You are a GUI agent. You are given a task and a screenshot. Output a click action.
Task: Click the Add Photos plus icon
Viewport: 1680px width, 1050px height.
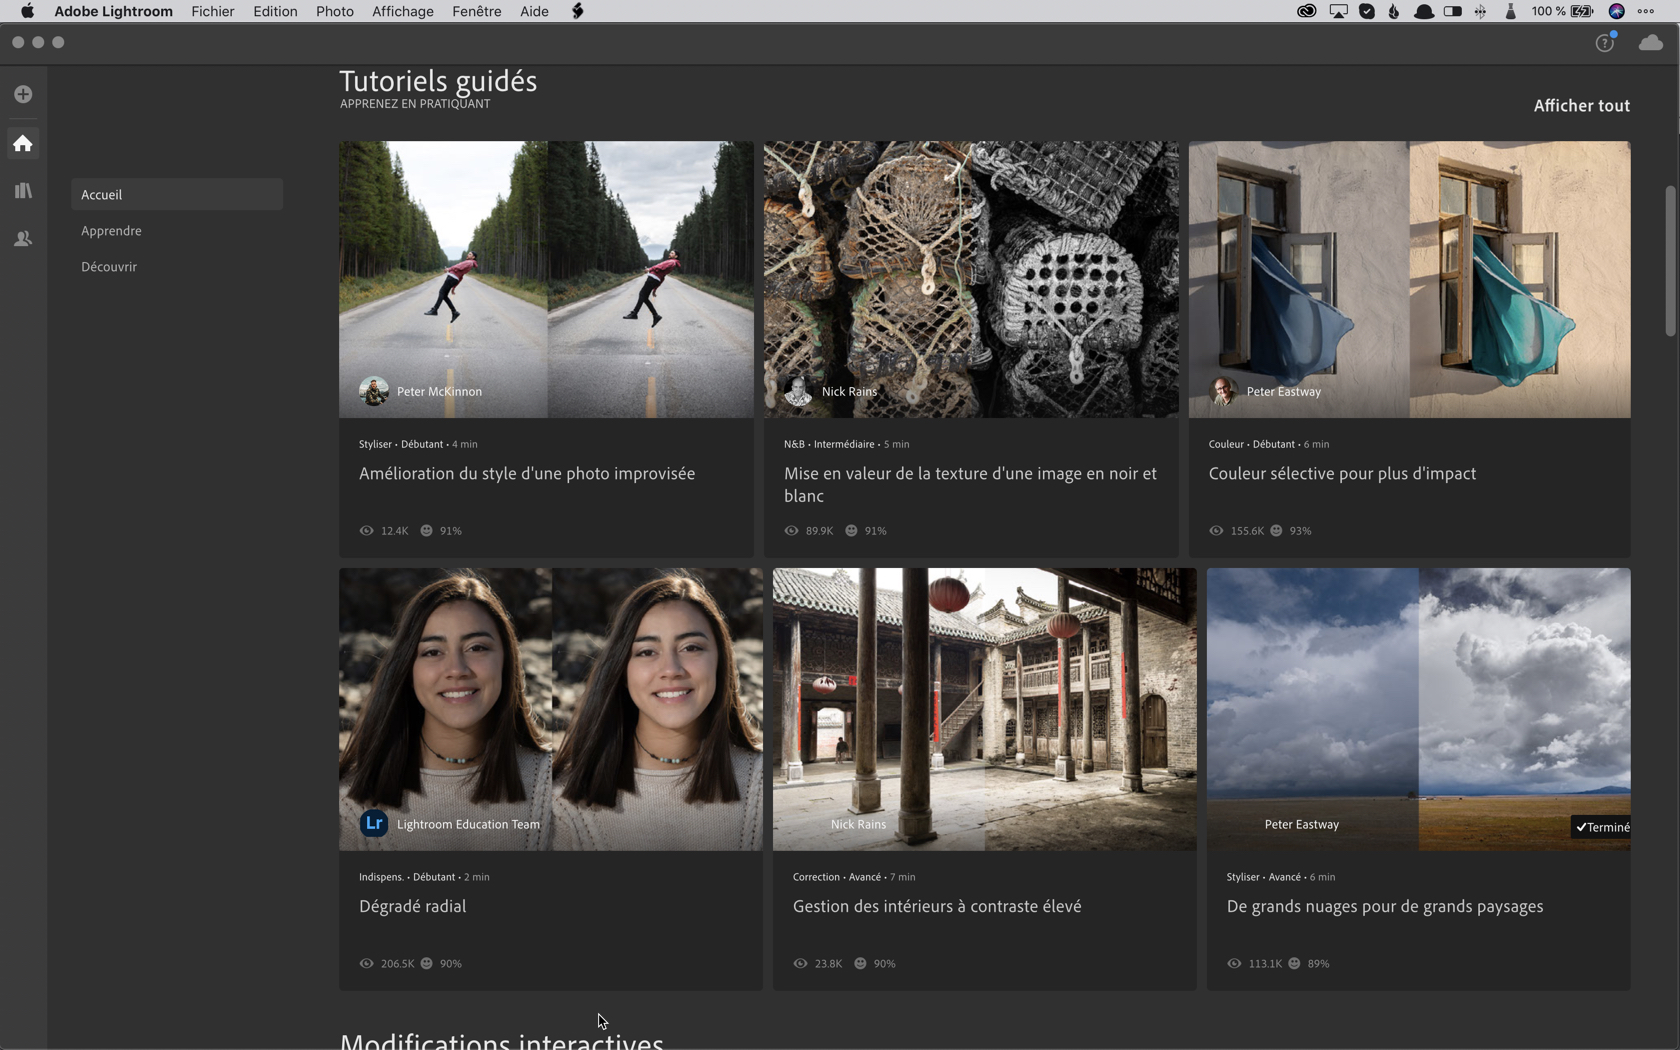(x=23, y=94)
